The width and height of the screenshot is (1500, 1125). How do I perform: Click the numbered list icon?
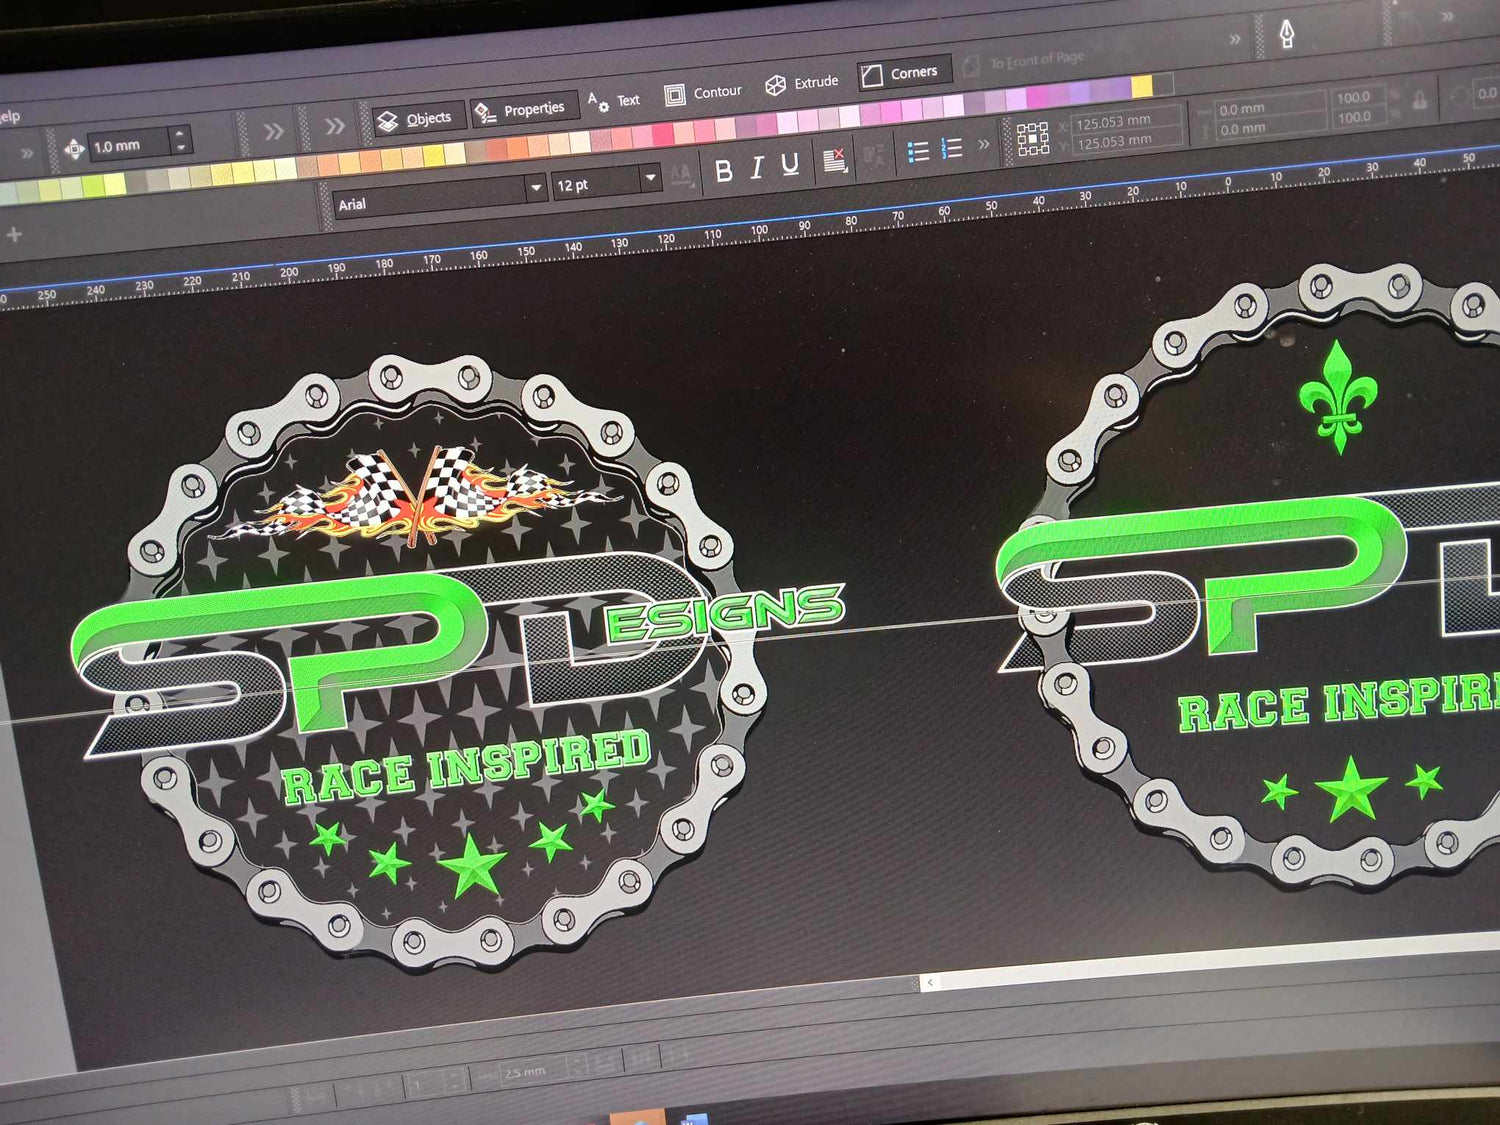(951, 149)
